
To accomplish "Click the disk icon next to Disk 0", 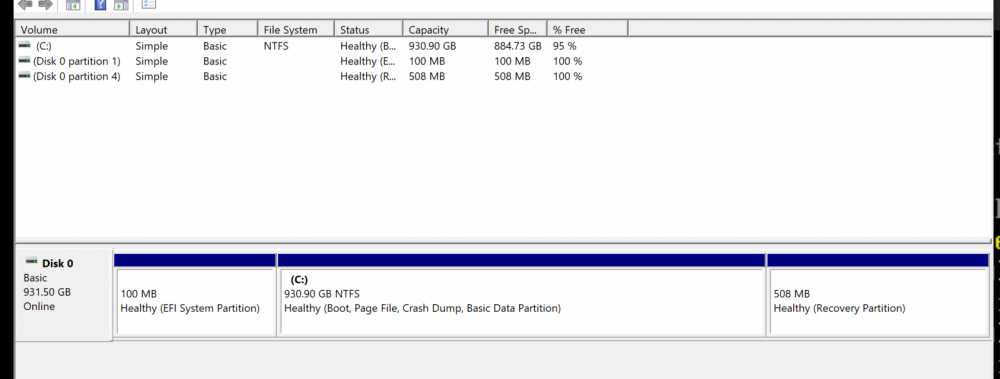I will click(x=31, y=262).
